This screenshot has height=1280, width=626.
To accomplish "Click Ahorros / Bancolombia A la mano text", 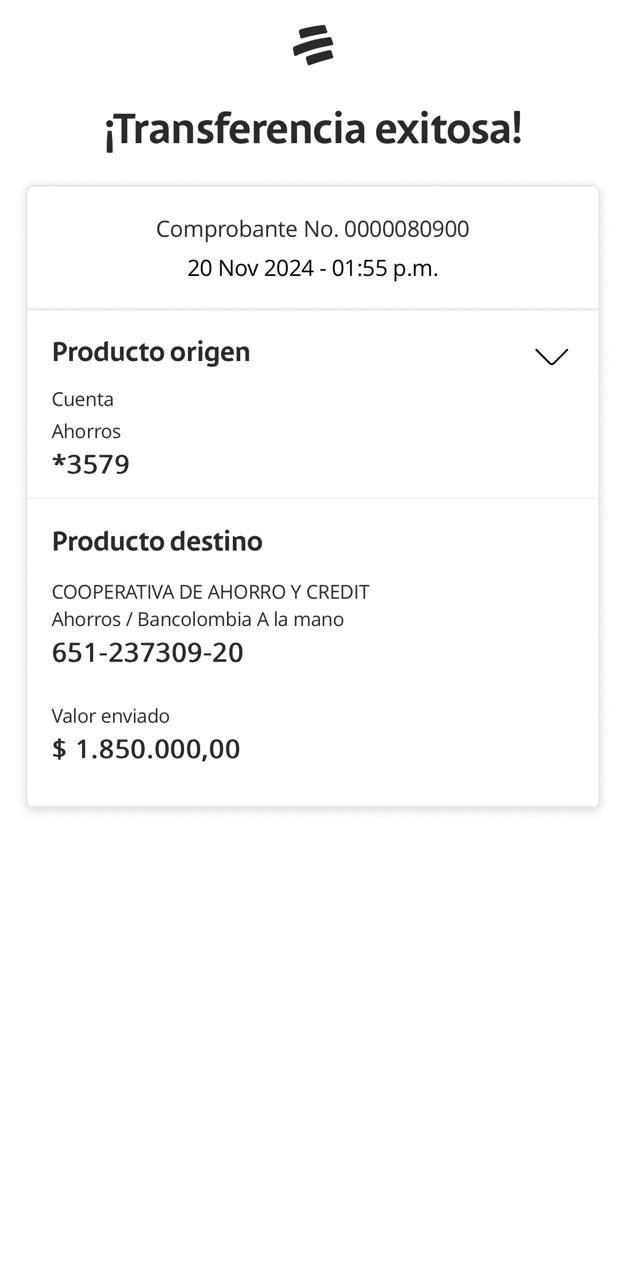I will [198, 619].
